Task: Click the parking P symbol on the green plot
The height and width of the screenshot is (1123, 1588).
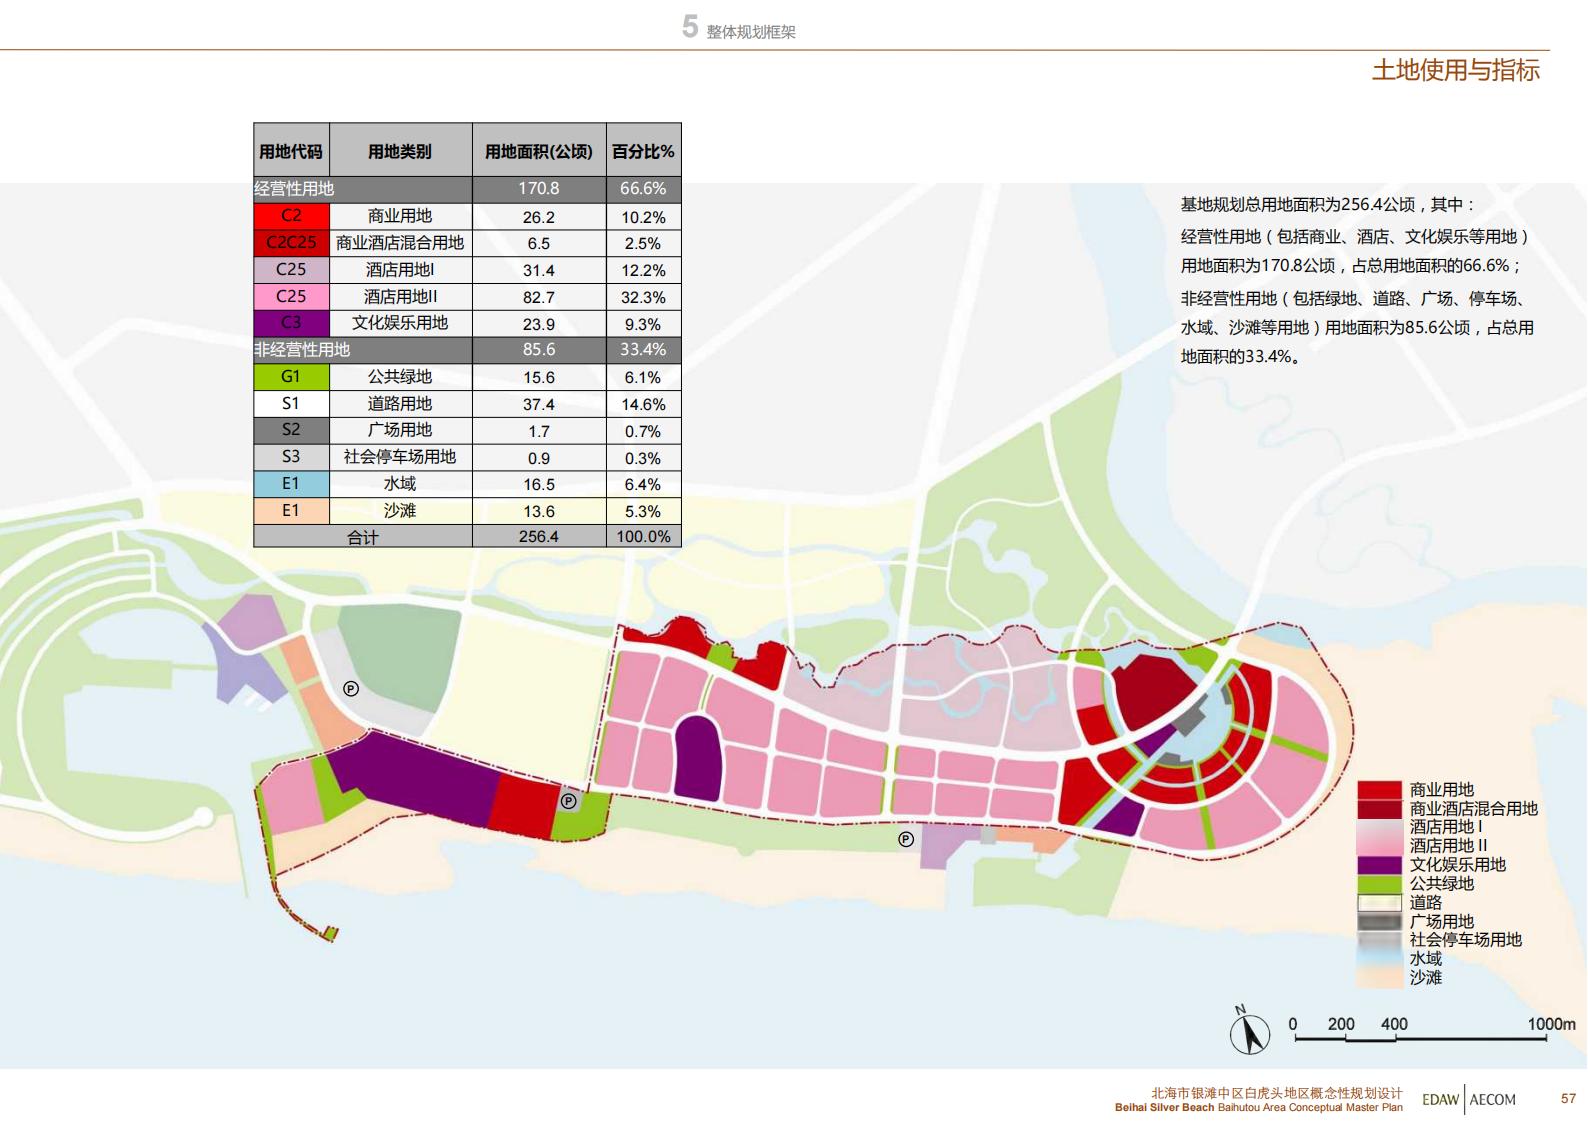Action: point(569,801)
